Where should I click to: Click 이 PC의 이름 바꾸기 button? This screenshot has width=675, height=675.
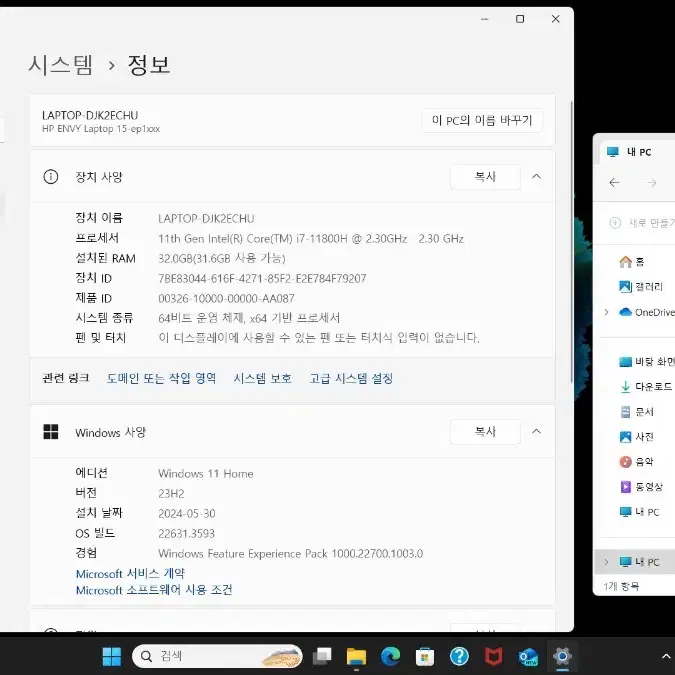coord(482,120)
